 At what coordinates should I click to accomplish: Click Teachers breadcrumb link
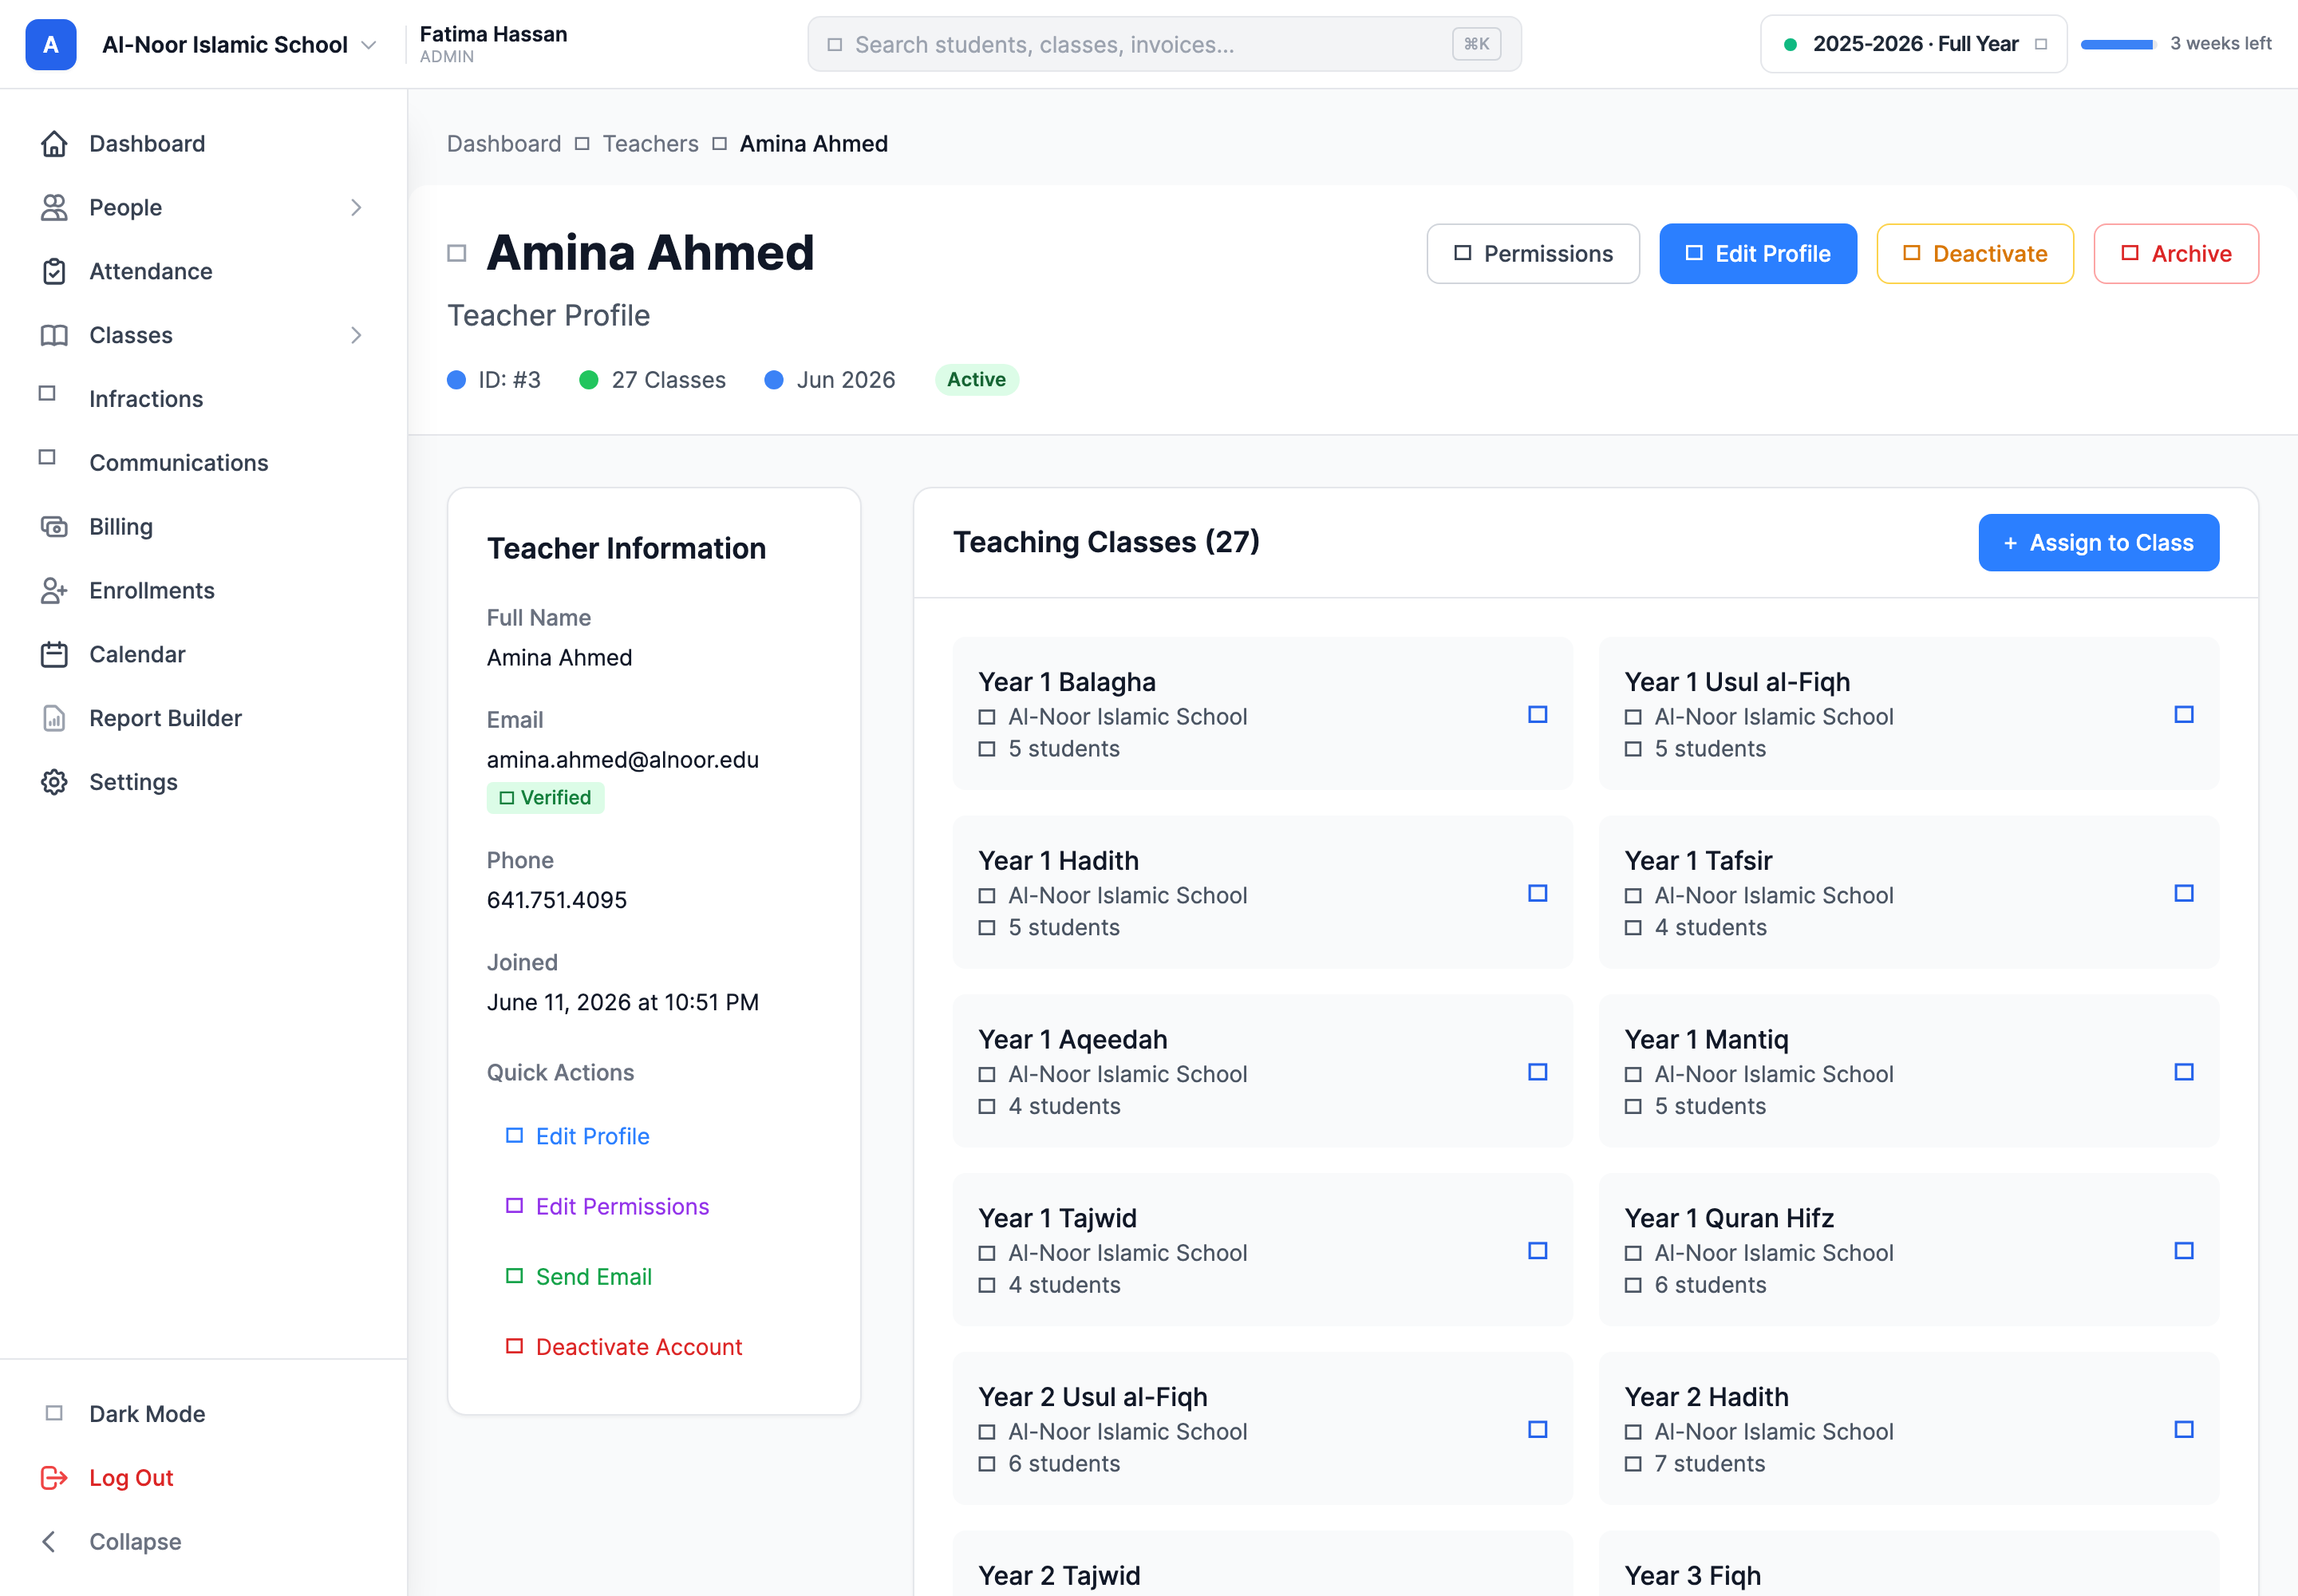point(650,144)
